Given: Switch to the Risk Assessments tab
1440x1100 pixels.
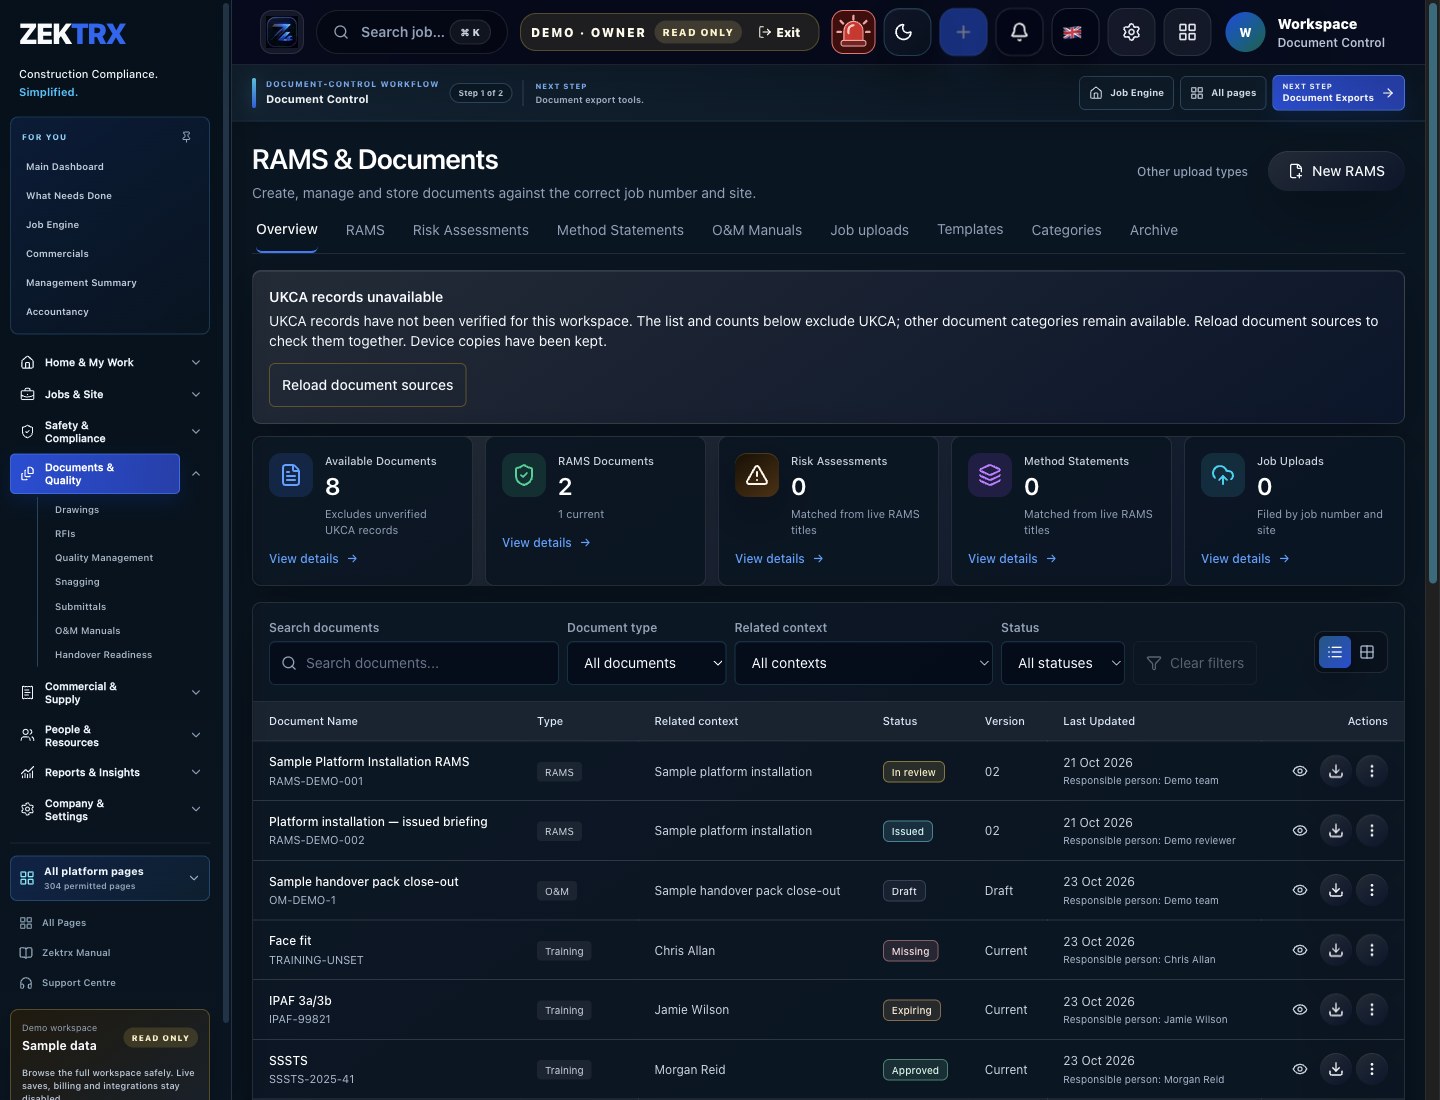Looking at the screenshot, I should (470, 230).
